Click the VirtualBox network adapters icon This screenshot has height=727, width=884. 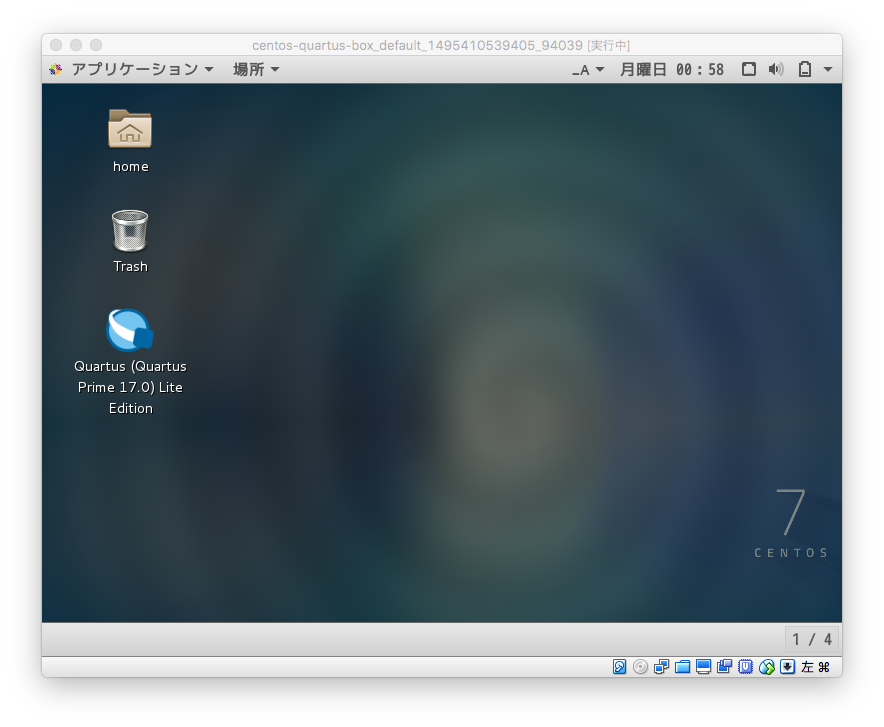[661, 667]
